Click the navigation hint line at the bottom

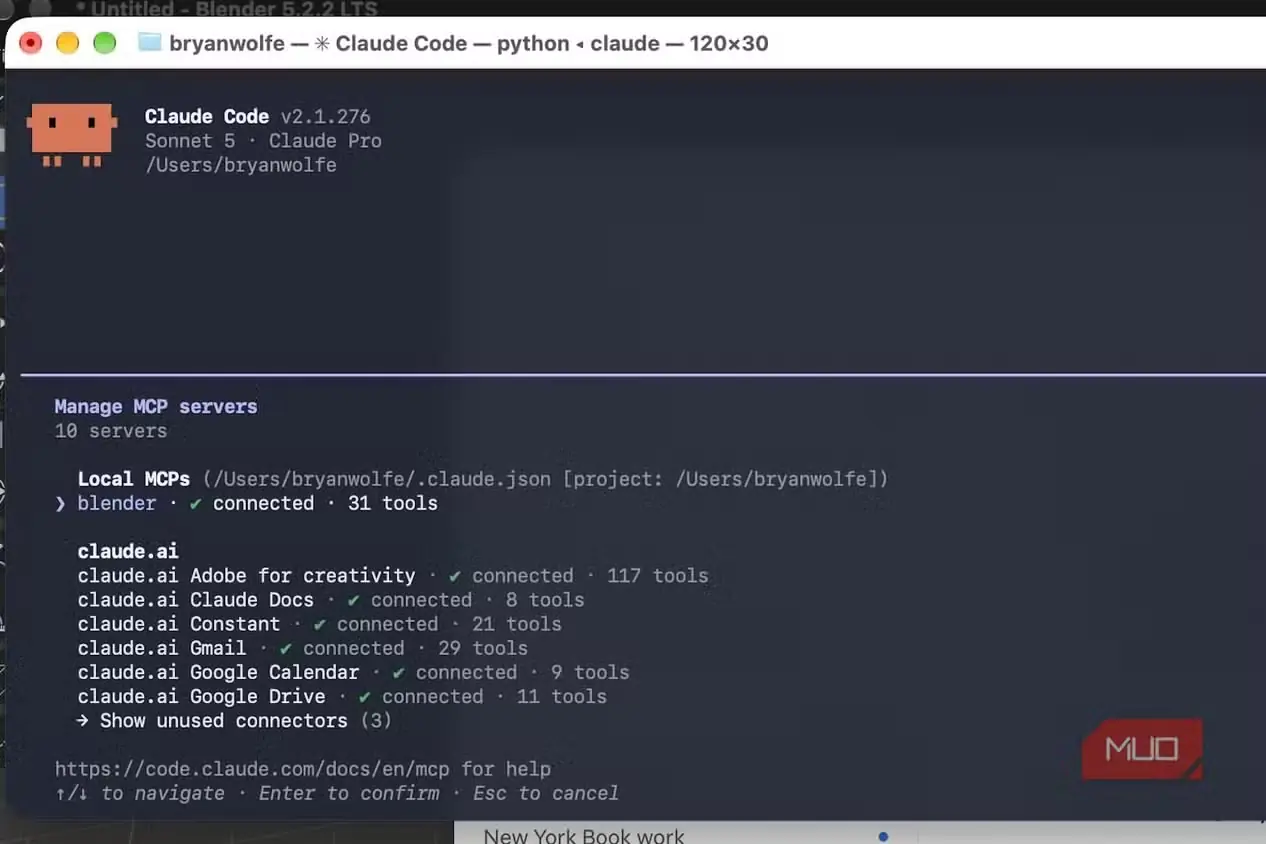[x=337, y=793]
